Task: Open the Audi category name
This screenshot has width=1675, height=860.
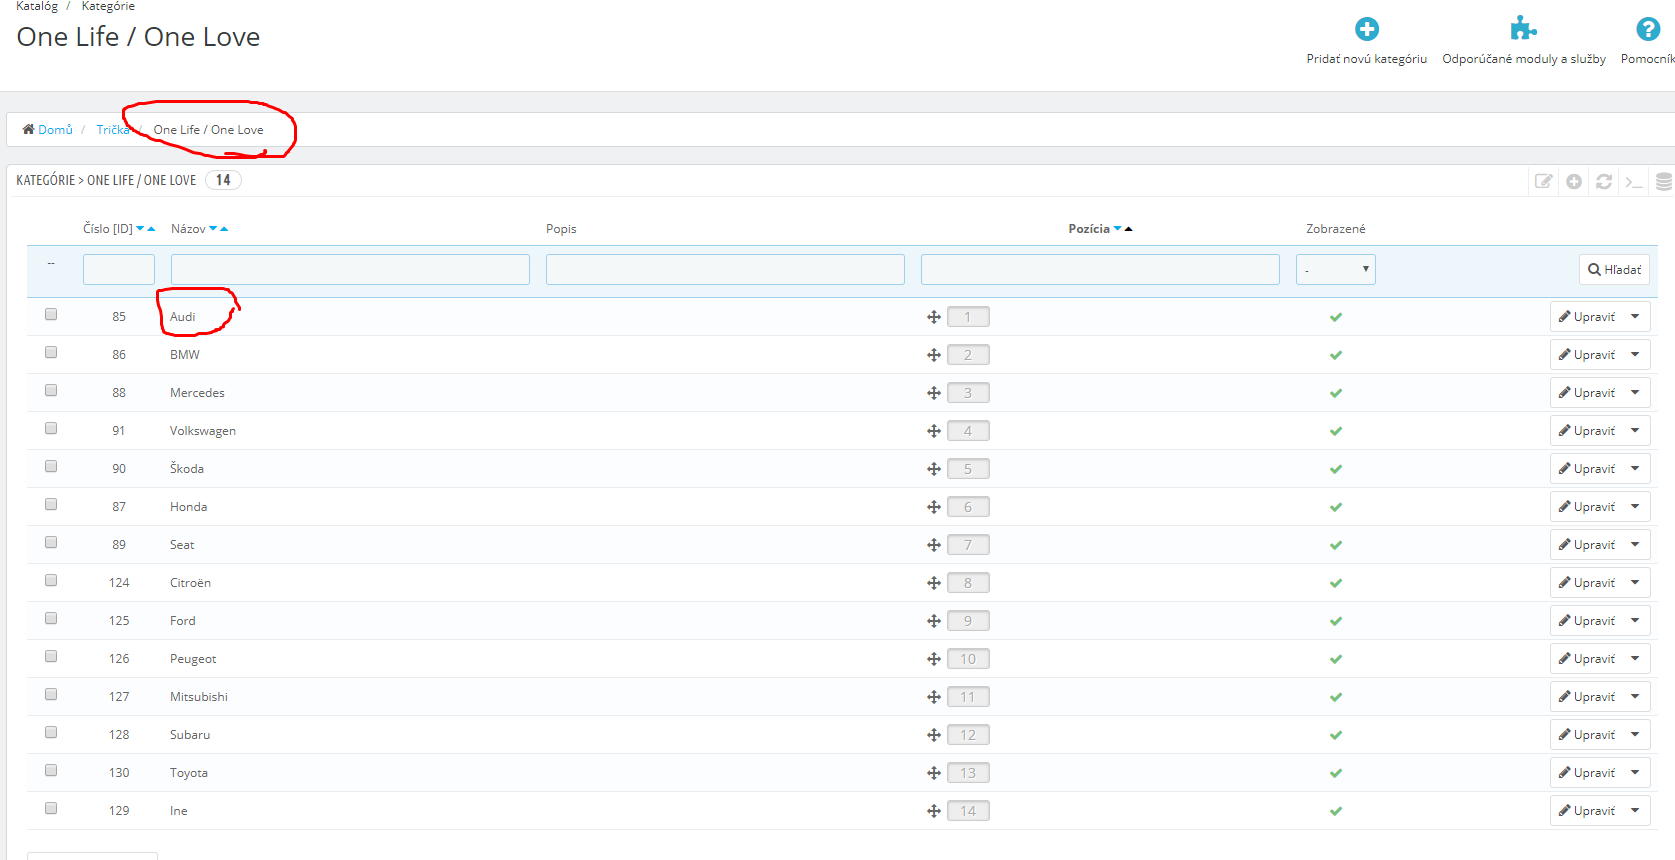Action: (x=183, y=317)
